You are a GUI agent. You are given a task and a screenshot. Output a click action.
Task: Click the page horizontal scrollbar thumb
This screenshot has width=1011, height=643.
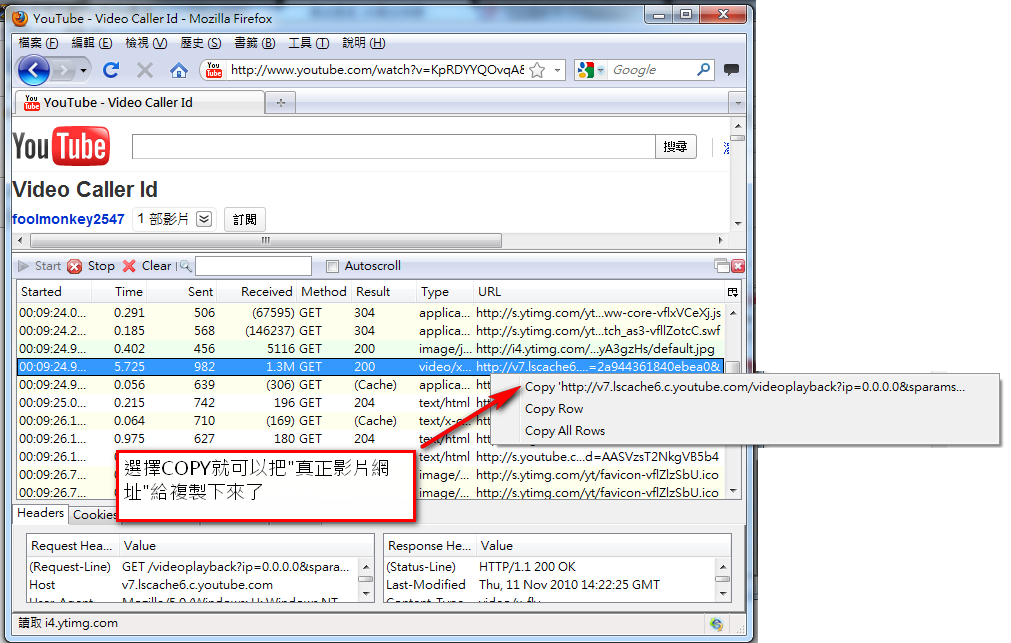(x=266, y=241)
